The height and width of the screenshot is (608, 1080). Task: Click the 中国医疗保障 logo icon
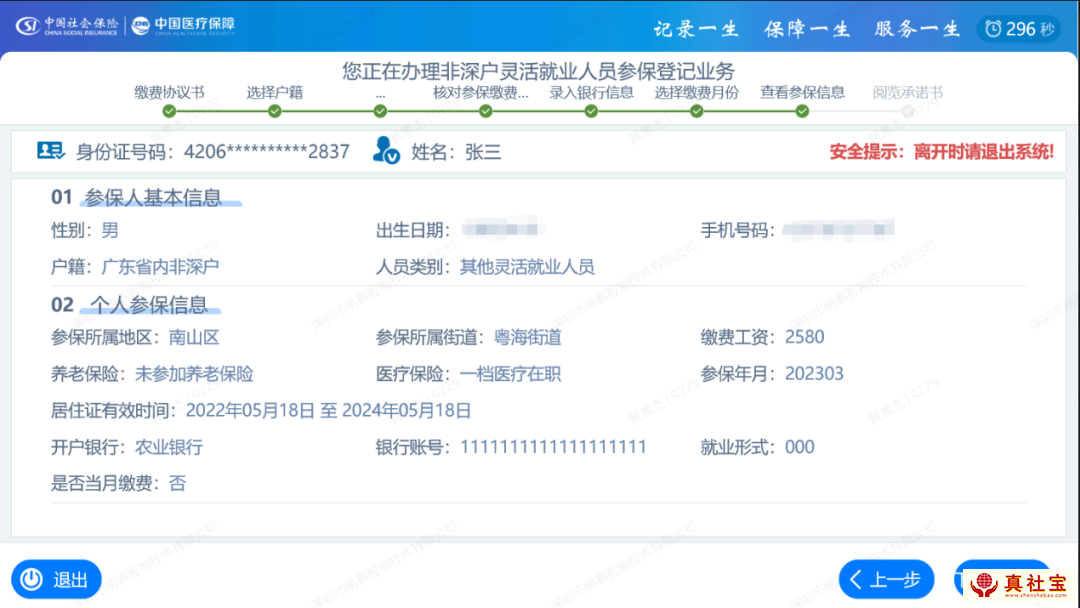tap(143, 25)
